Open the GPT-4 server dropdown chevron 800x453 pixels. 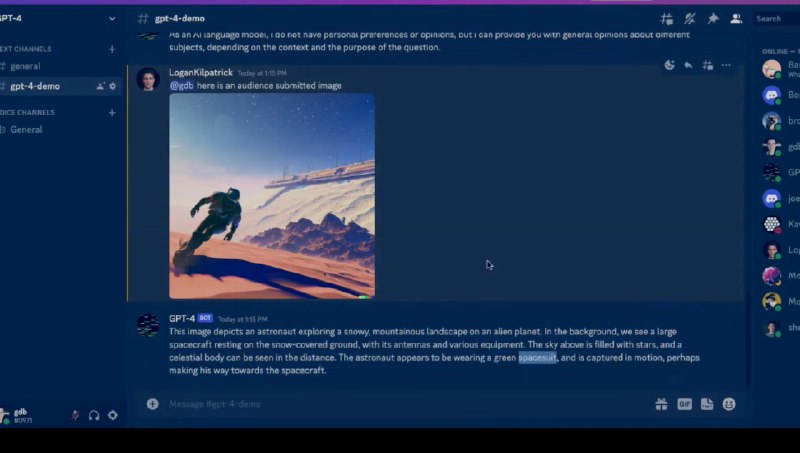(112, 18)
